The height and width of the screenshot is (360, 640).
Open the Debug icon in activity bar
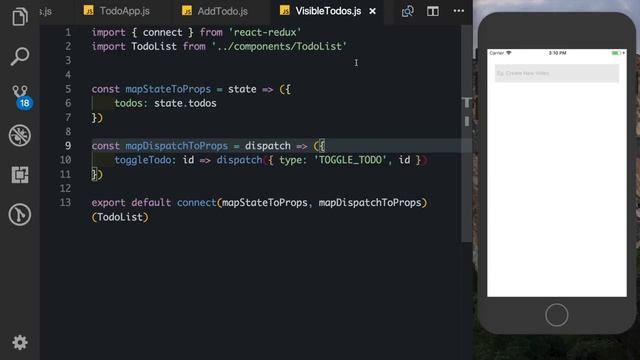click(x=20, y=136)
